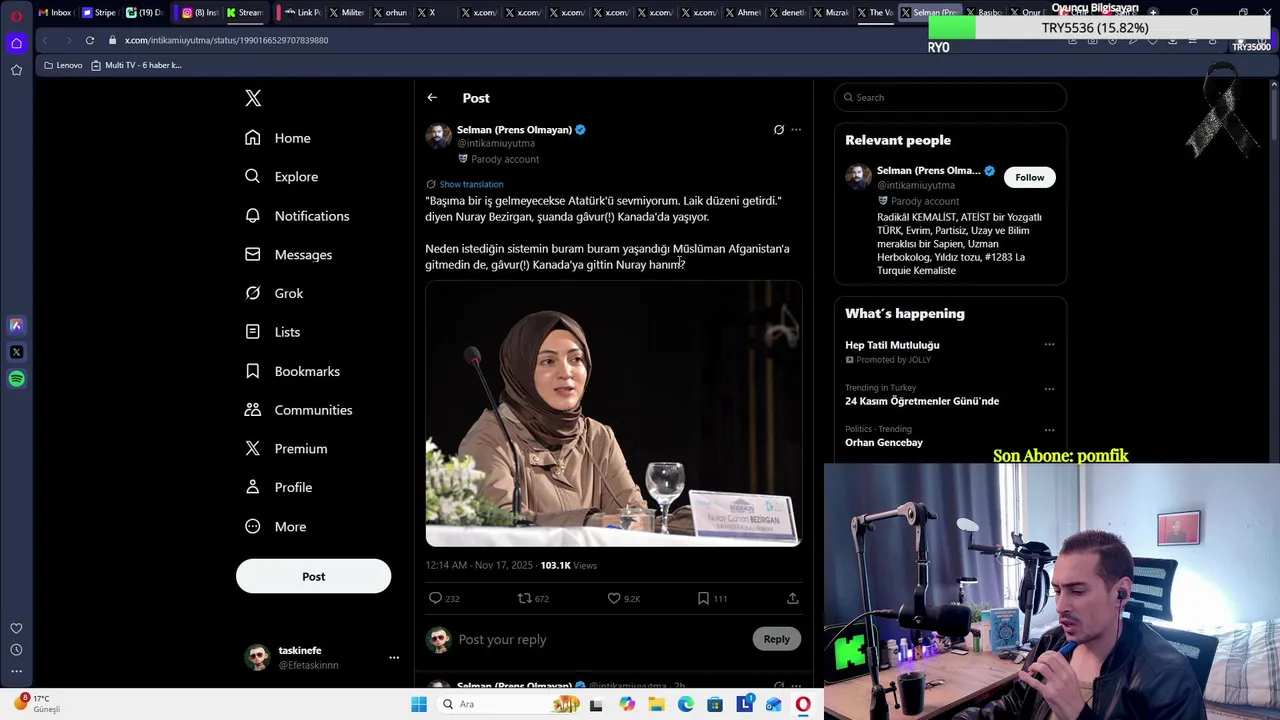Click the share icon on the post
This screenshot has height=720, width=1280.
point(792,598)
